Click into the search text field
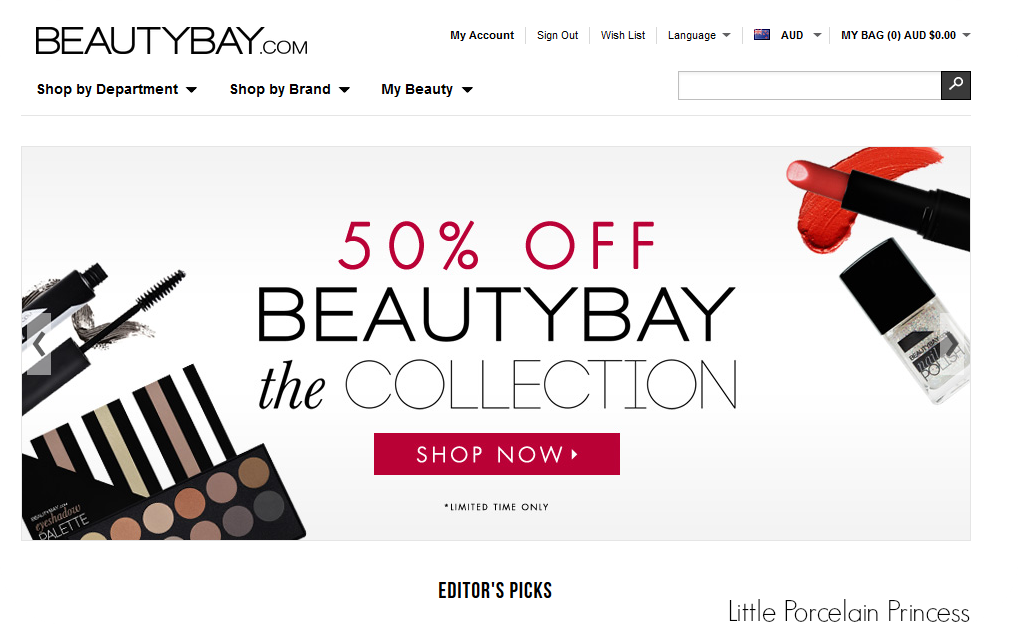This screenshot has width=1018, height=624. 810,86
